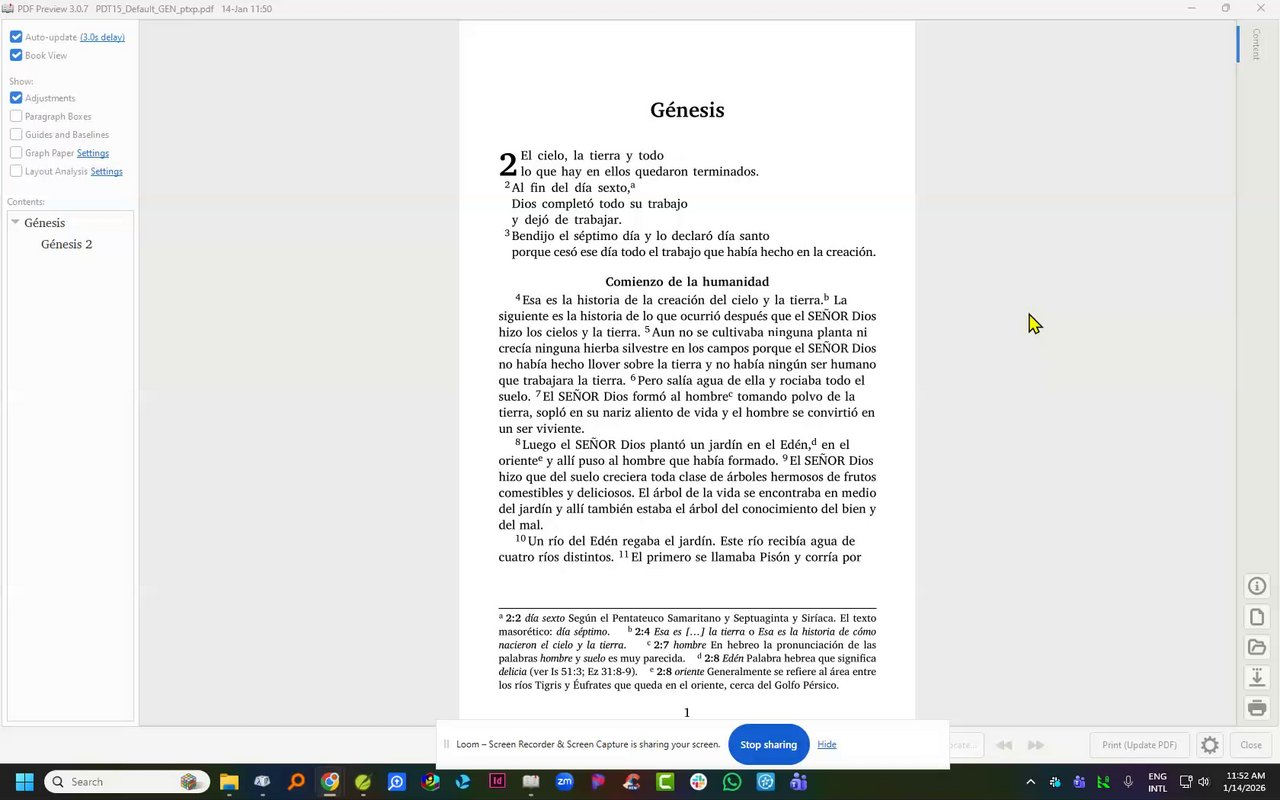Viewport: 1280px width, 800px height.
Task: Open the ENG INTL language switcher
Action: point(1157,782)
